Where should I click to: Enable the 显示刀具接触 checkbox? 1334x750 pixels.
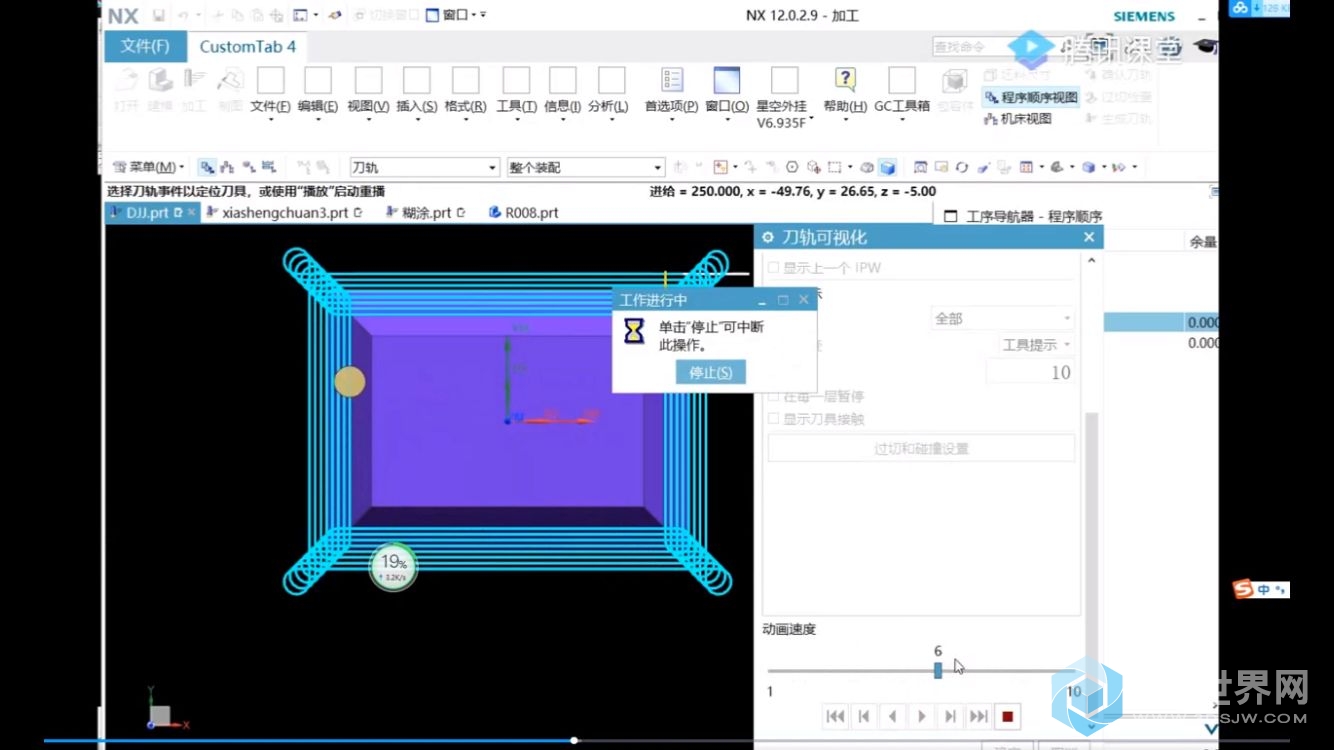click(x=773, y=419)
